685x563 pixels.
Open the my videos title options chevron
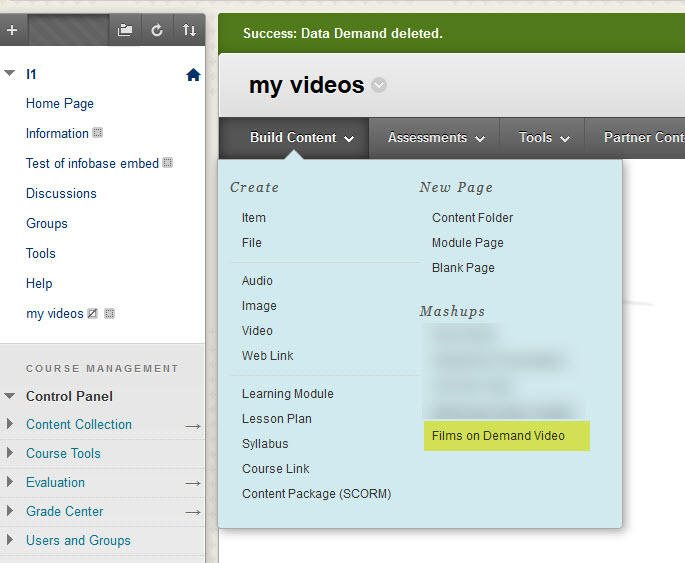point(379,85)
